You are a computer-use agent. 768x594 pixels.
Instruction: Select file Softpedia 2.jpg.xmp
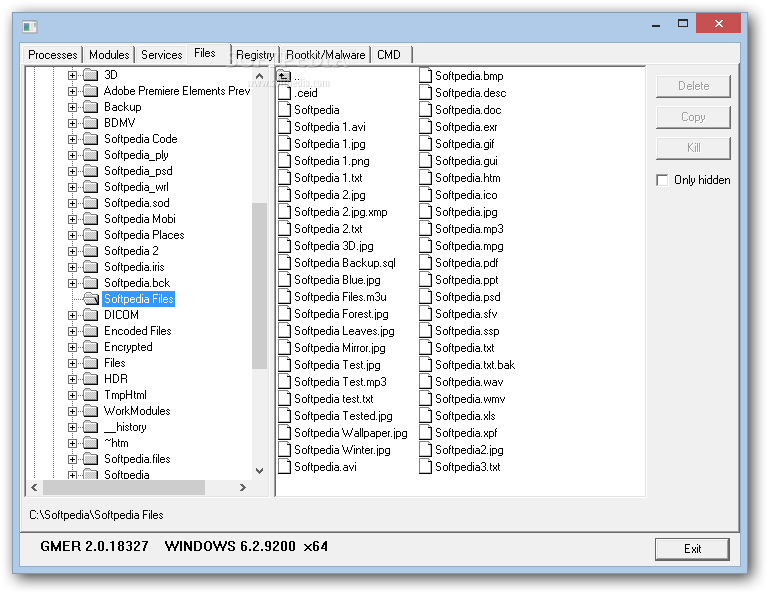[341, 212]
